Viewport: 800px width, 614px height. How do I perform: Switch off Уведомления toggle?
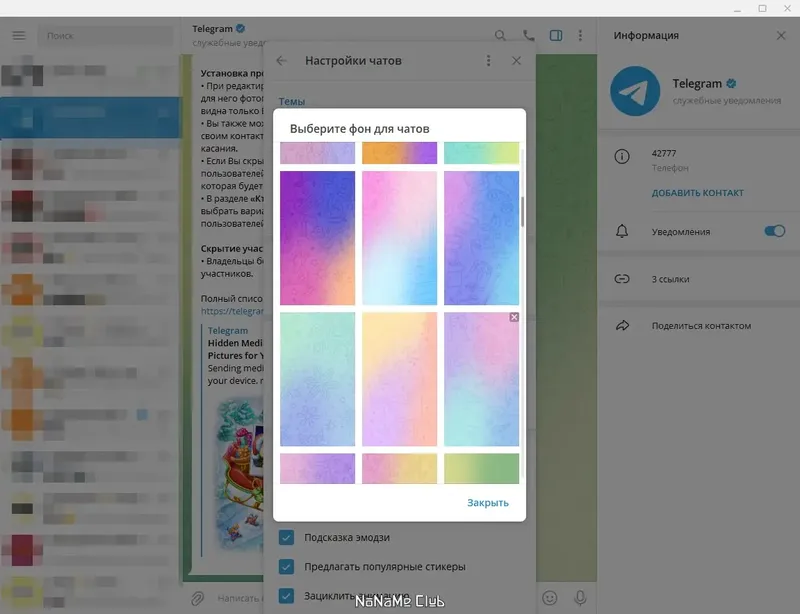774,231
